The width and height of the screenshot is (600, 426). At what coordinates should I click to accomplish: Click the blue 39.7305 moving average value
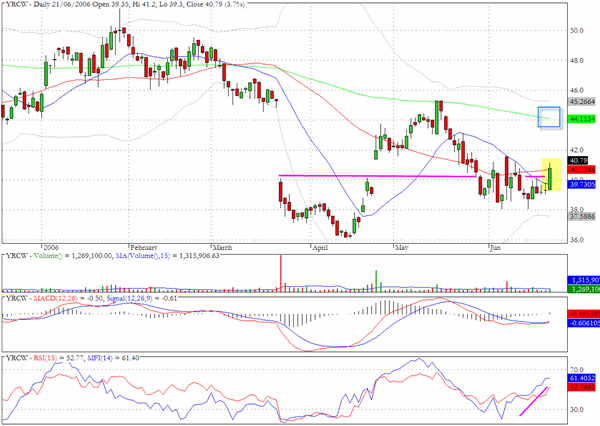click(582, 184)
